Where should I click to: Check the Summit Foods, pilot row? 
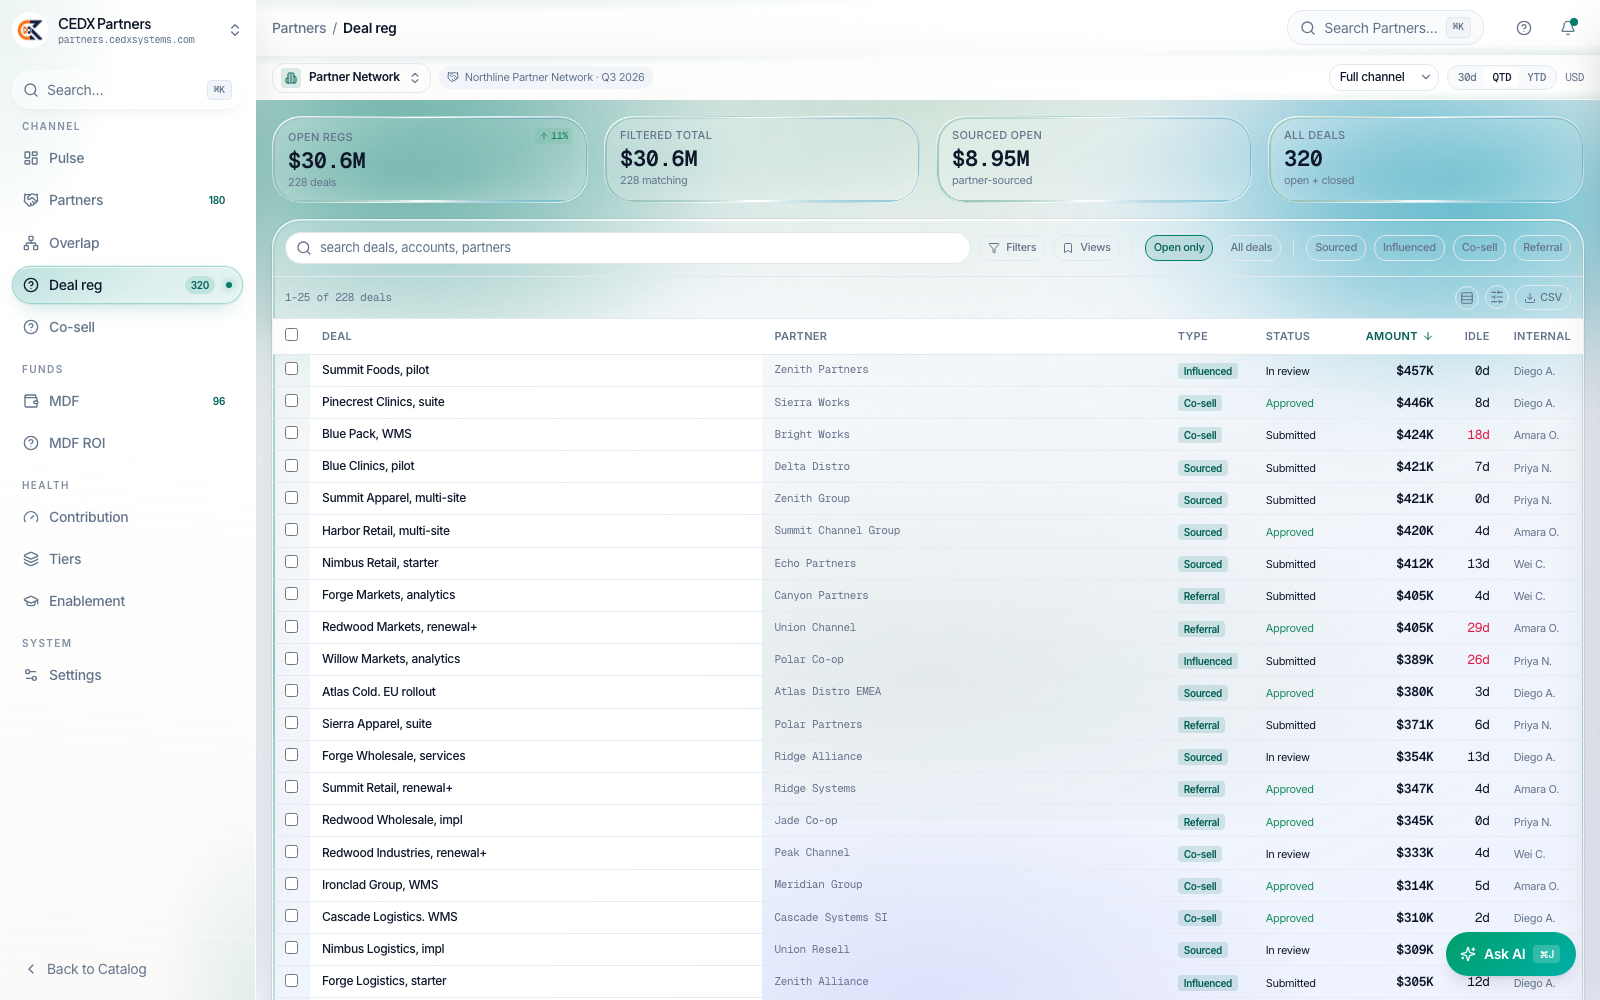pyautogui.click(x=291, y=369)
